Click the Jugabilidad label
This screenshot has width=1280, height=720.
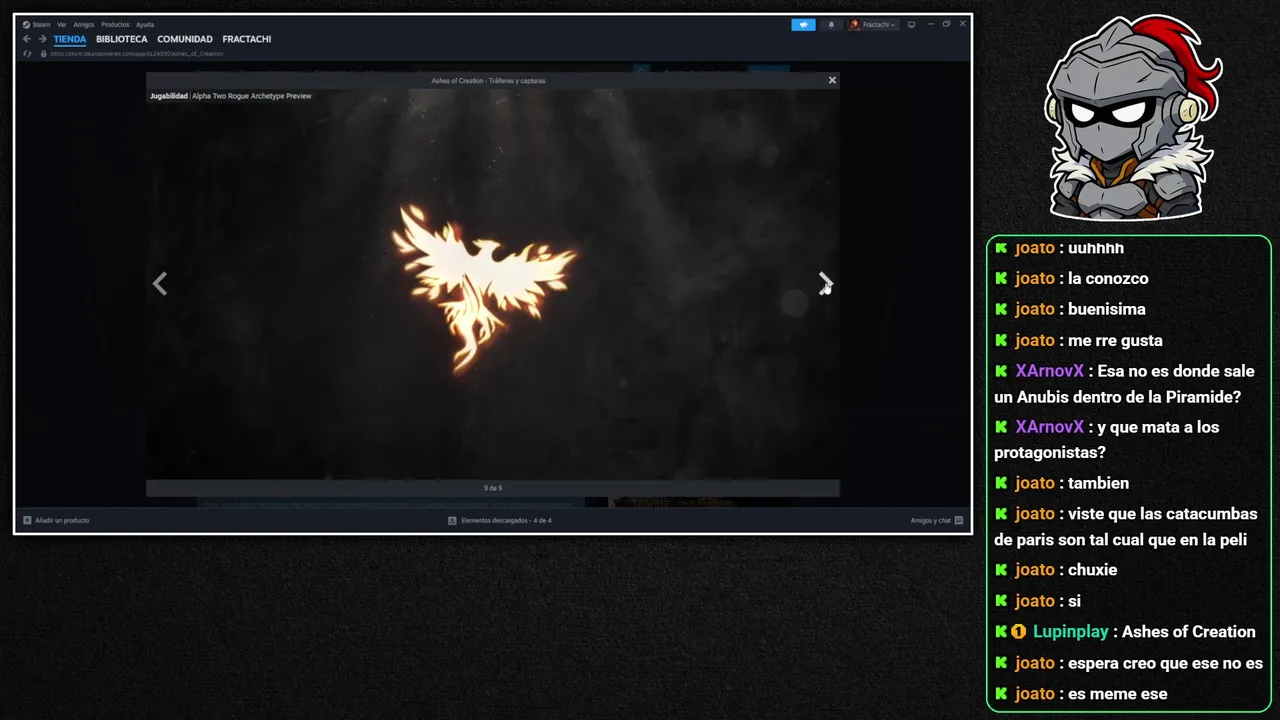169,96
